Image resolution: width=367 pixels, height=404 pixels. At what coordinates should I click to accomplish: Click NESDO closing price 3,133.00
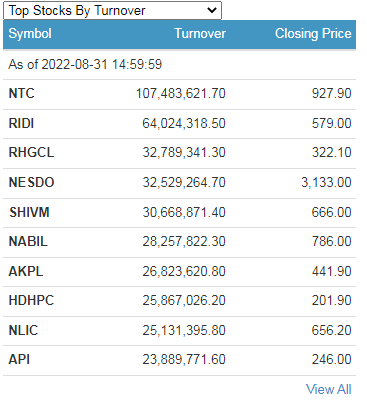(x=326, y=182)
